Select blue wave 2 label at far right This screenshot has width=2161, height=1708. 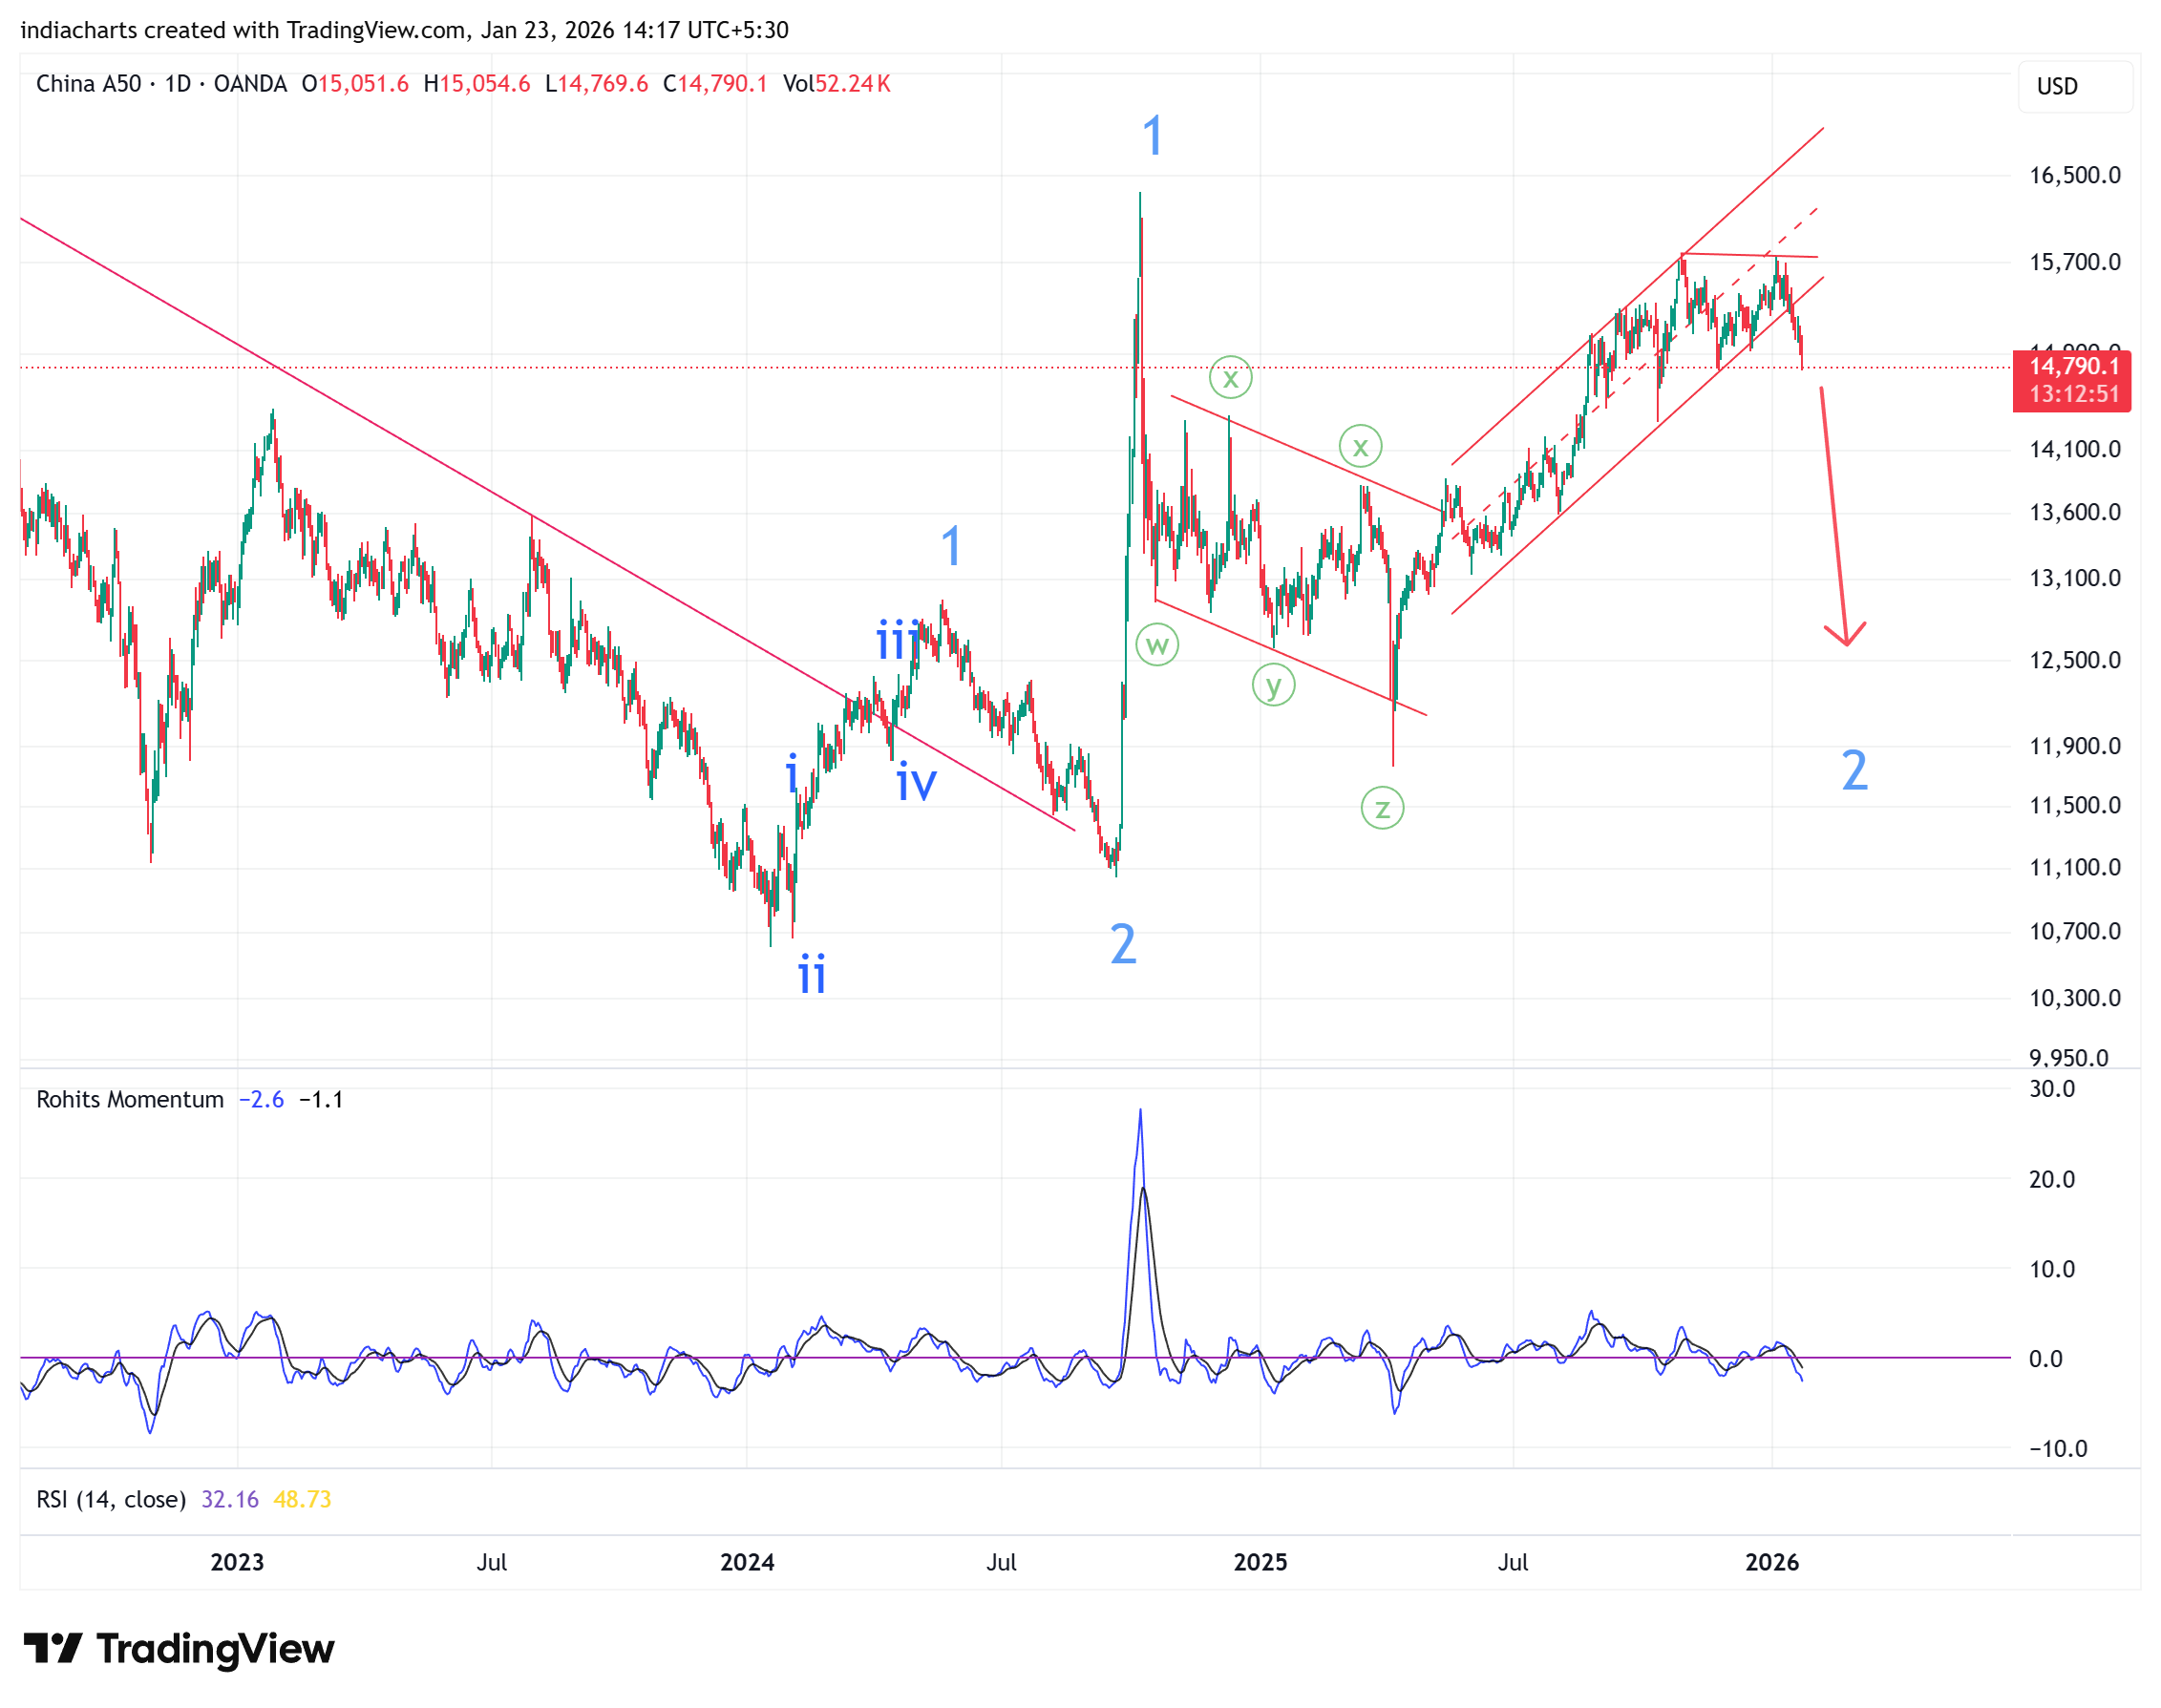(x=1854, y=771)
